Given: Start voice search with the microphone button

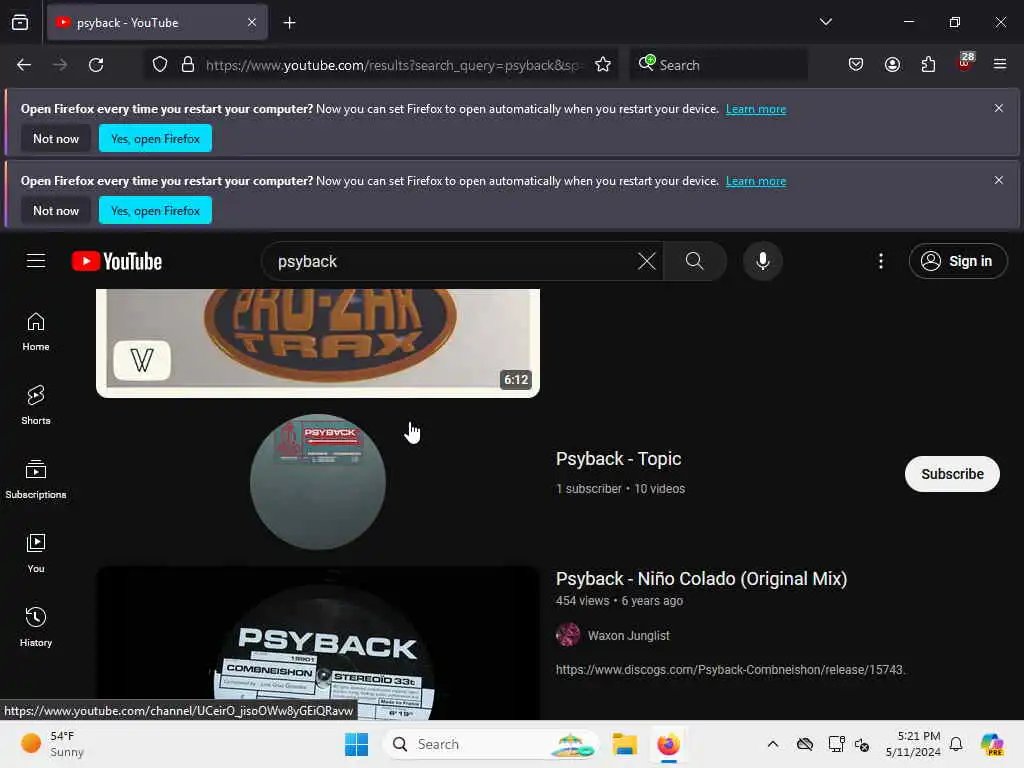Looking at the screenshot, I should pyautogui.click(x=762, y=261).
